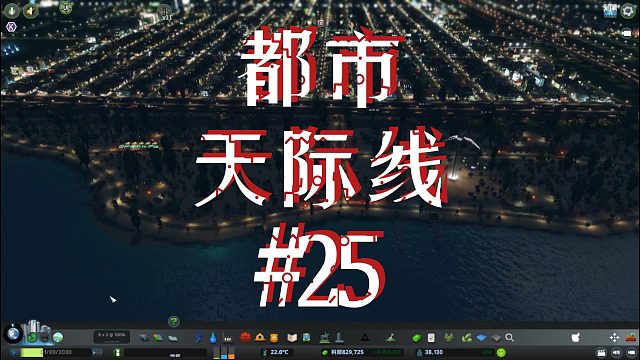Click the thermometer icon beside temperature
This screenshot has height=360, width=640.
tap(265, 352)
